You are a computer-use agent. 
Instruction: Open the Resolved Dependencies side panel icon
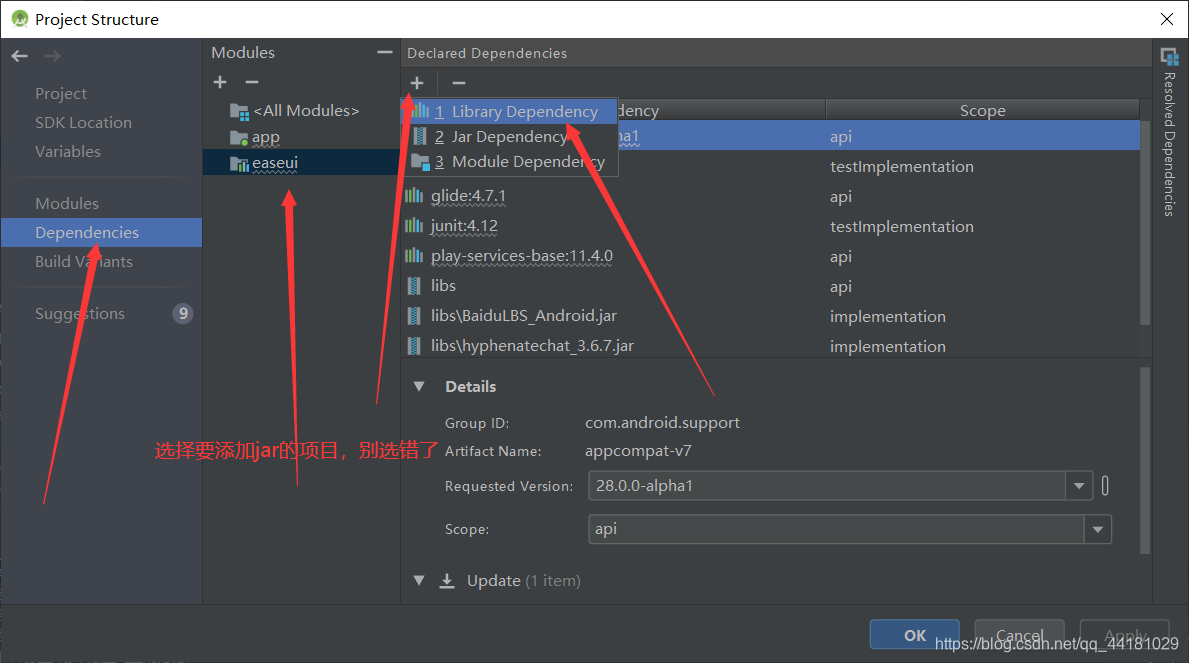pyautogui.click(x=1169, y=58)
